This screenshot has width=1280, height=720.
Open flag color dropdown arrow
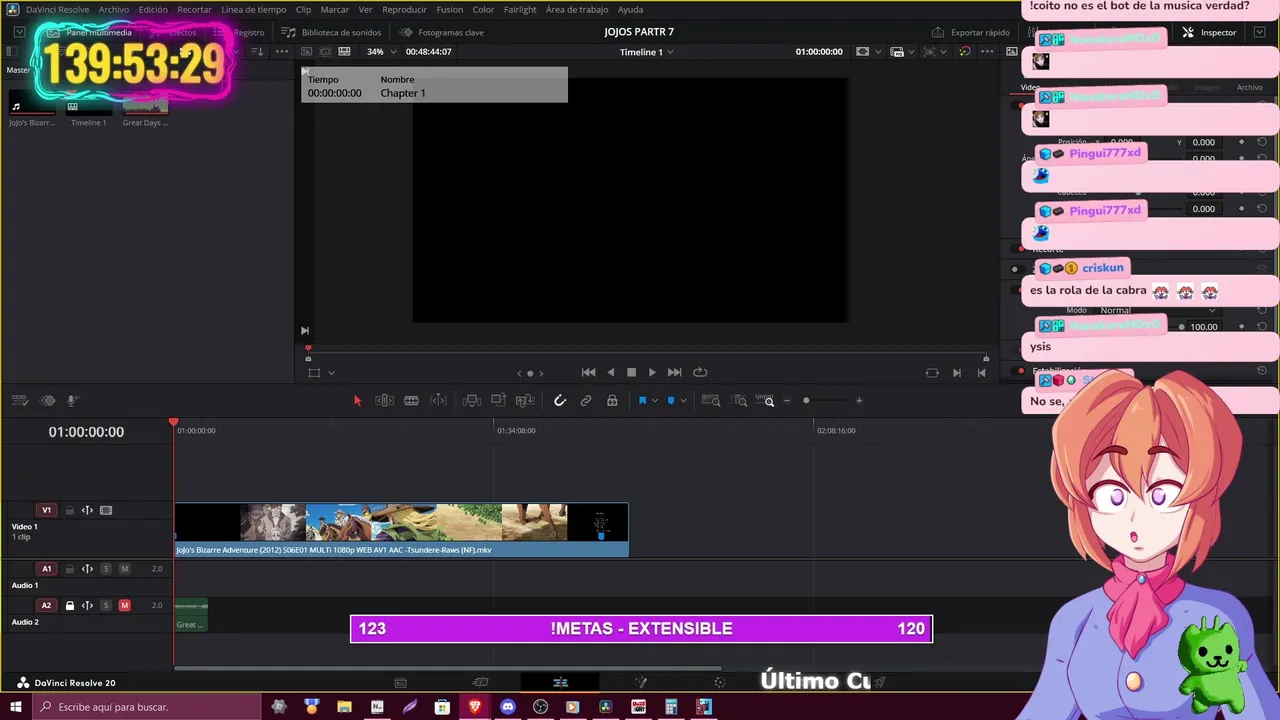[x=655, y=401]
